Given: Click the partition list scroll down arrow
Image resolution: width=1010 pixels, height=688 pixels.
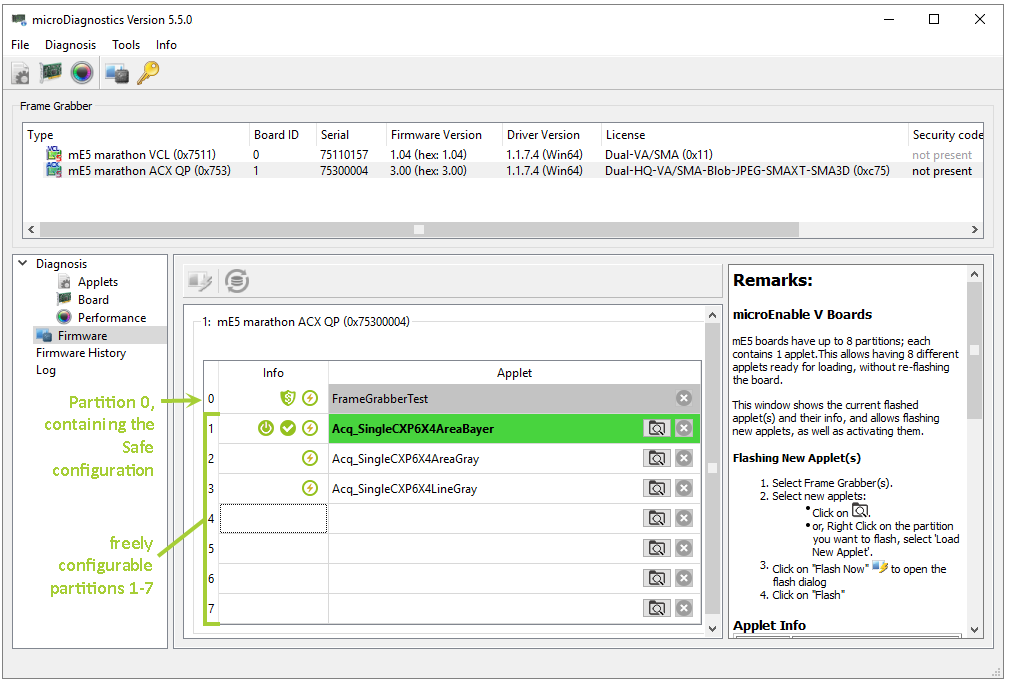Looking at the screenshot, I should 712,629.
